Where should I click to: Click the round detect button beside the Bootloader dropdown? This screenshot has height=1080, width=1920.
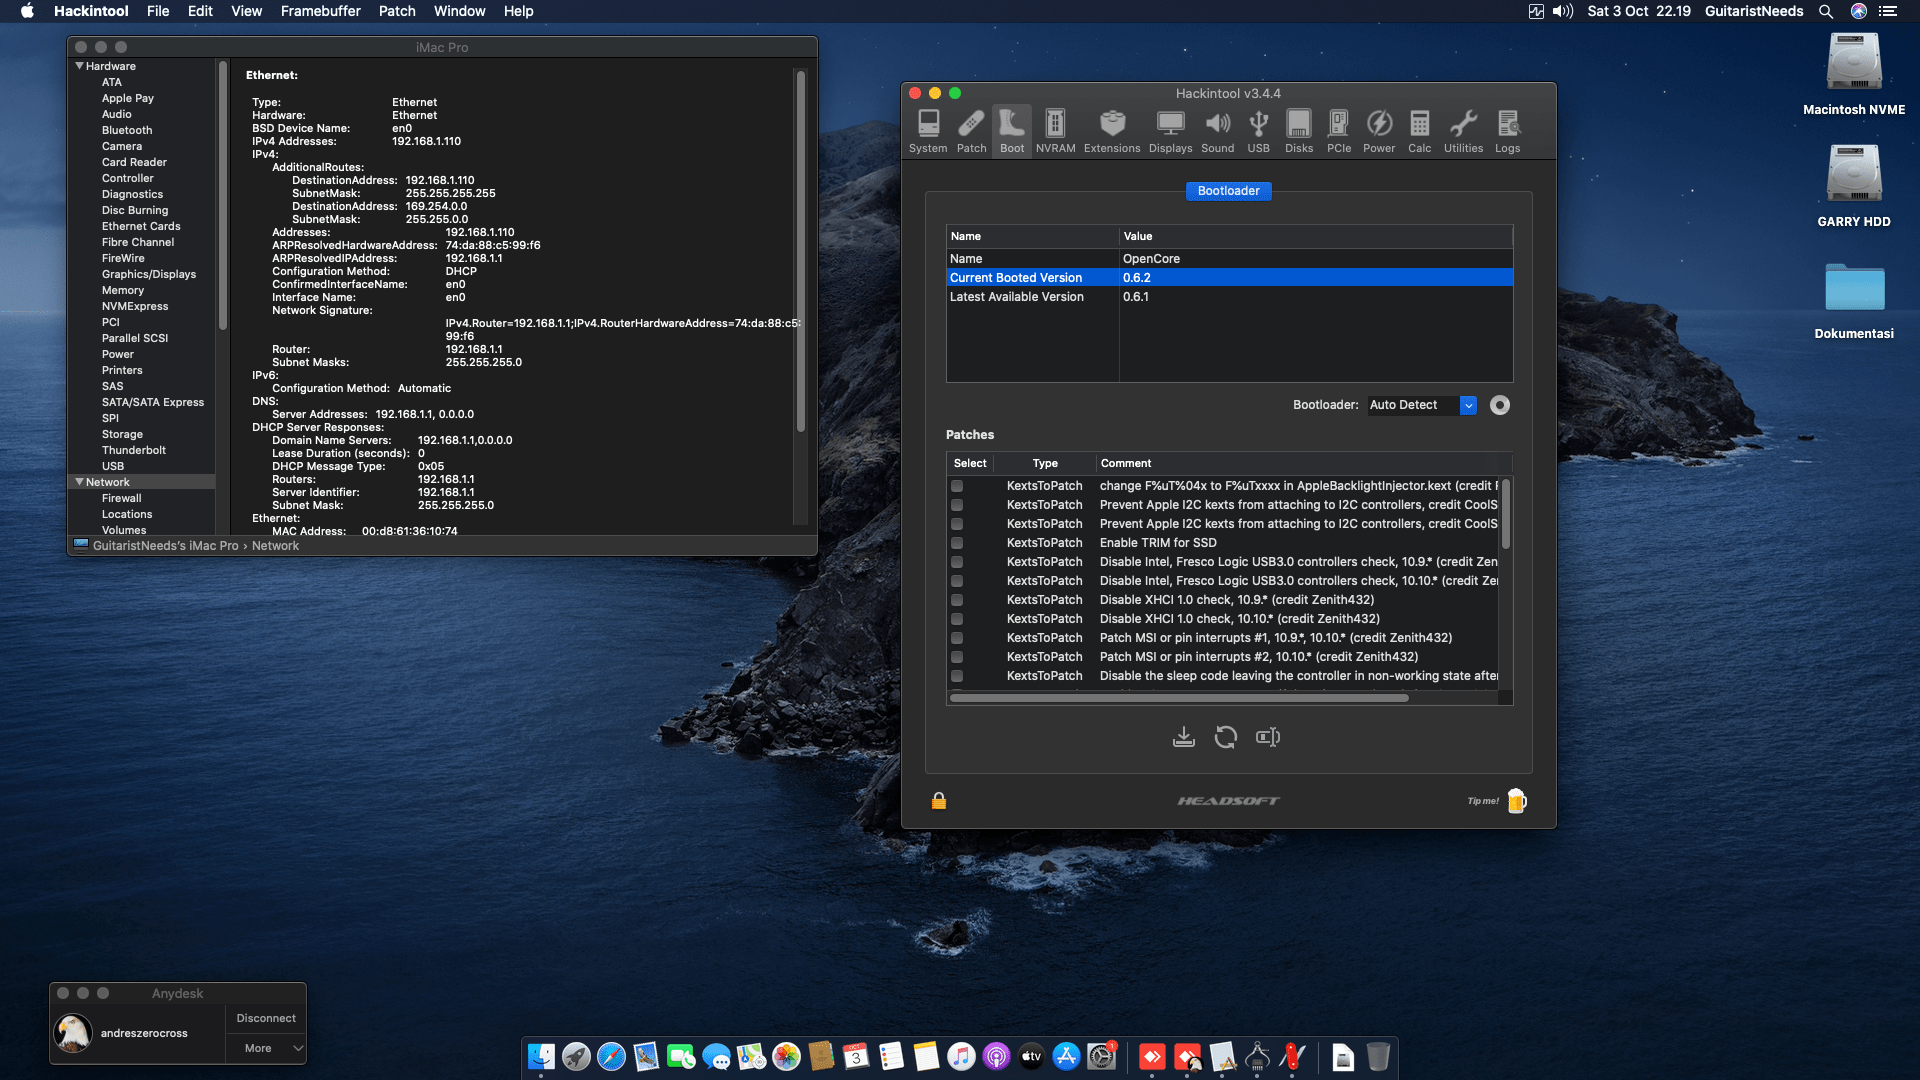(x=1500, y=405)
